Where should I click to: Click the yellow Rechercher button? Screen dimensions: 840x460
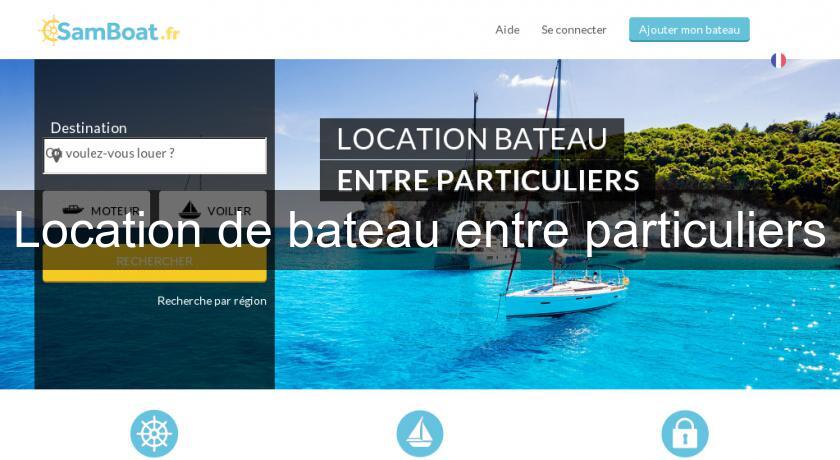155,262
